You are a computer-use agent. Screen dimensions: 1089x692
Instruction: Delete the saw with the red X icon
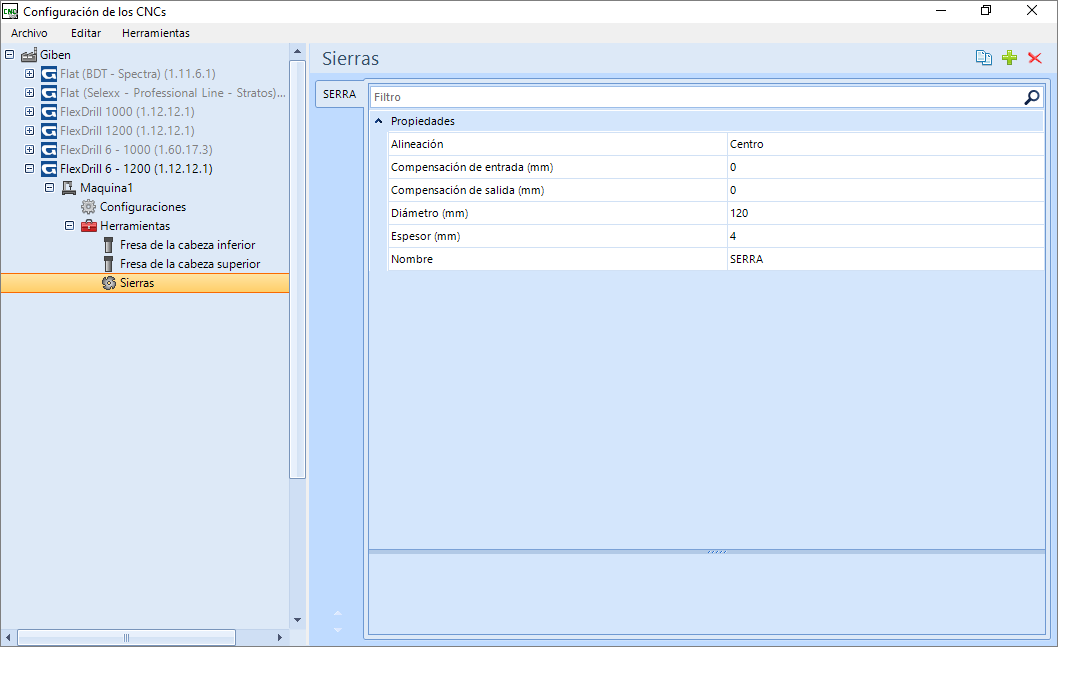click(x=1035, y=58)
